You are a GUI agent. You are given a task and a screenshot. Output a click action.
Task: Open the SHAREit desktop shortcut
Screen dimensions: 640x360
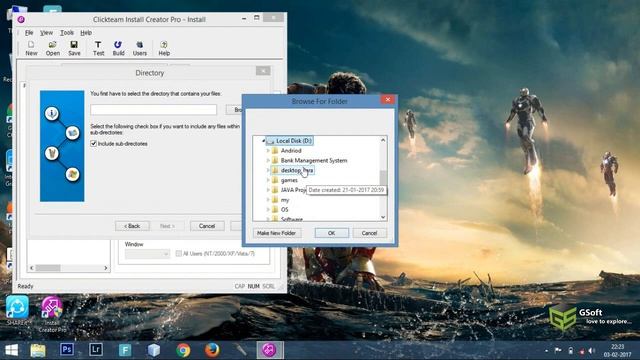[x=17, y=310]
